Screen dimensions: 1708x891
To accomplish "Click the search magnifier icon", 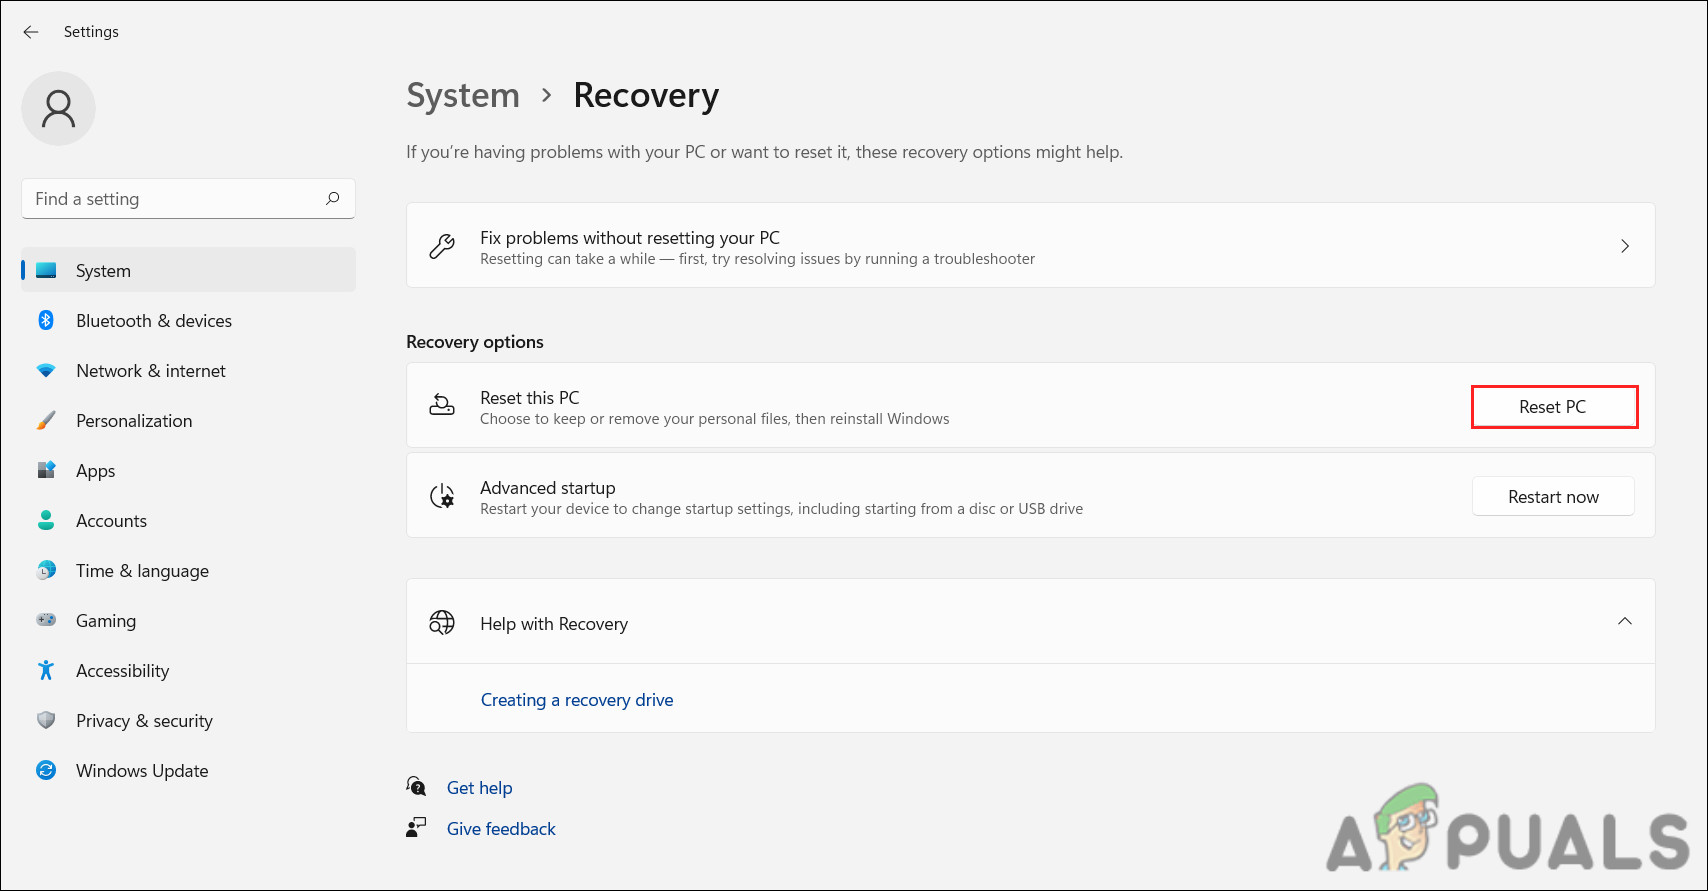I will click(x=333, y=199).
